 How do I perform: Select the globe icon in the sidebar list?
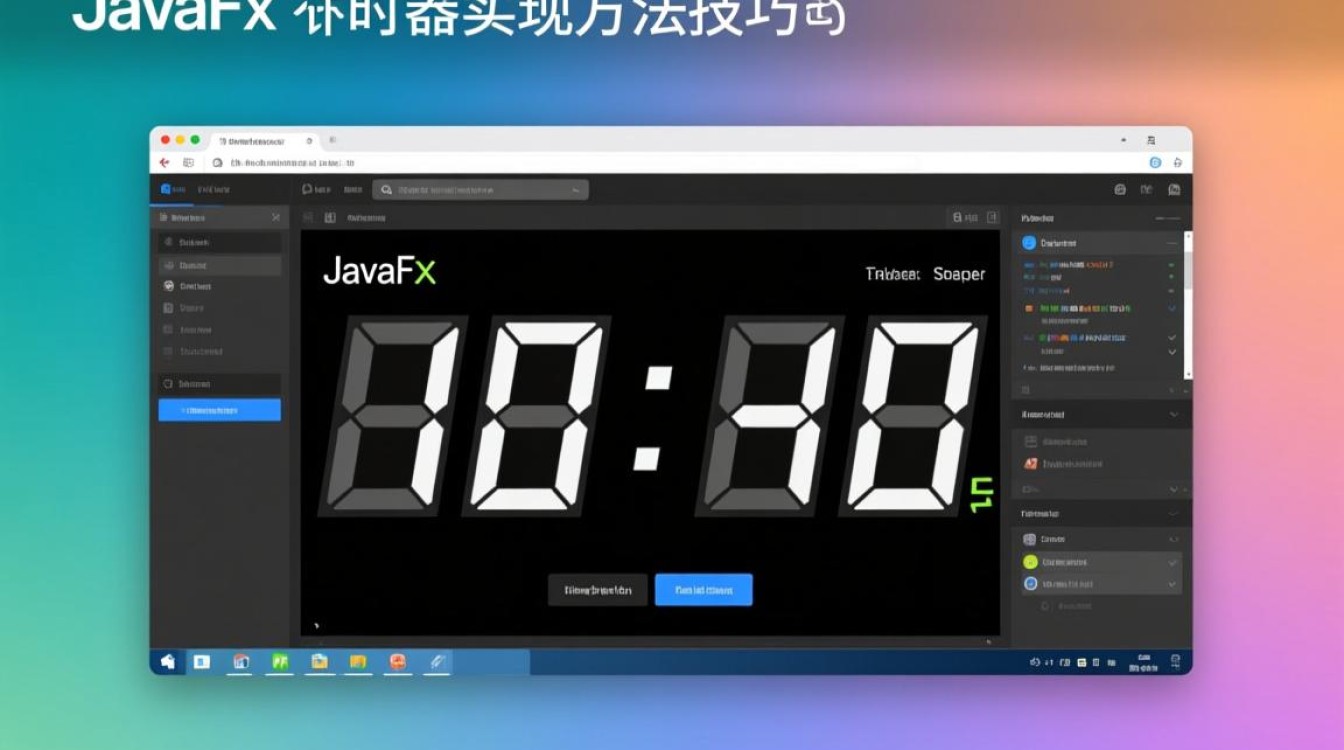pos(168,286)
